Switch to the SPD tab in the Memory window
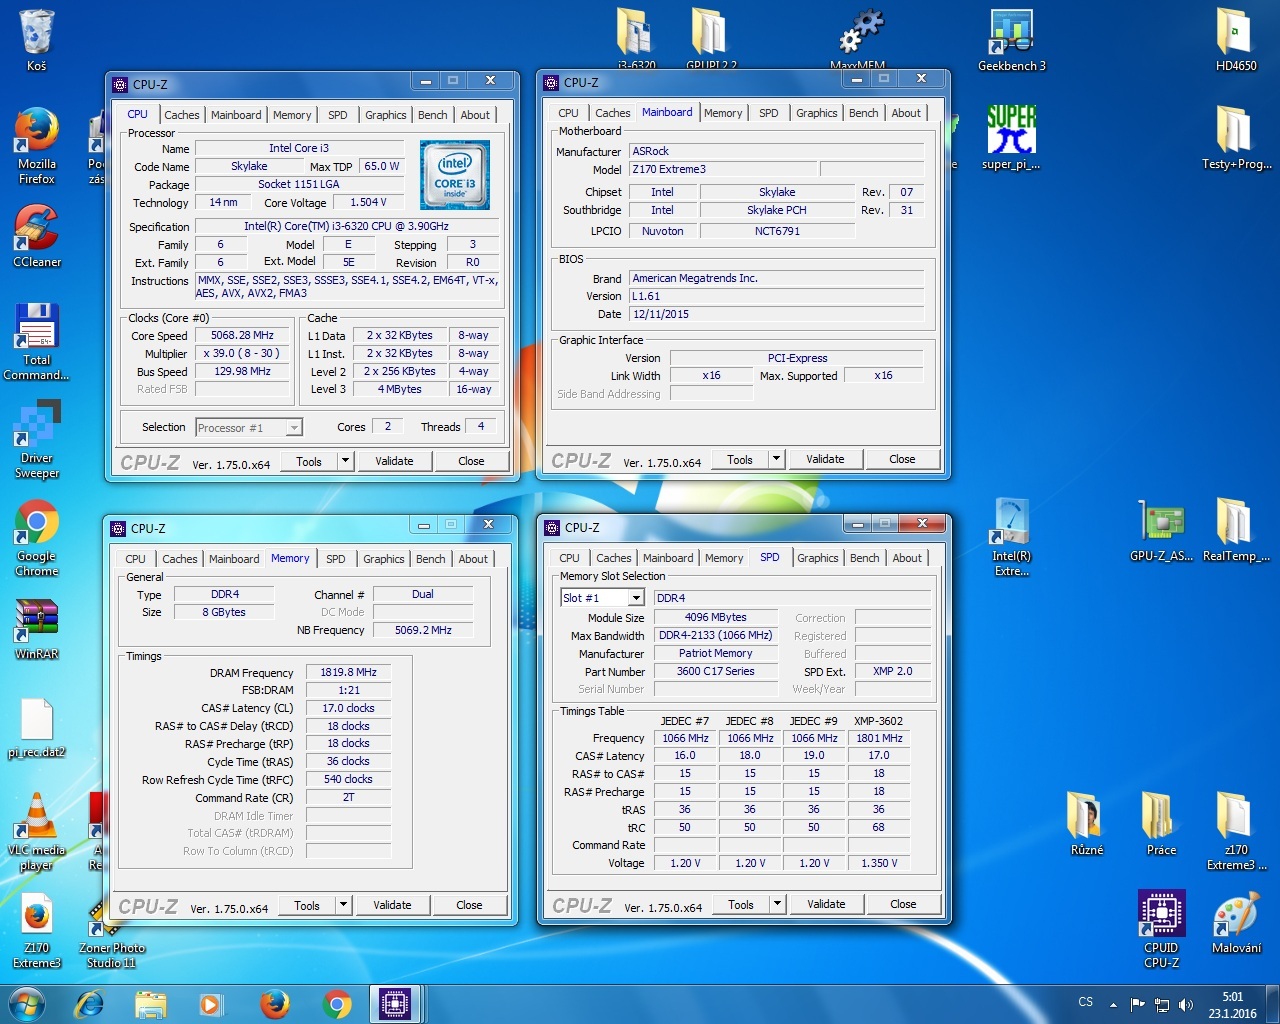 point(336,559)
